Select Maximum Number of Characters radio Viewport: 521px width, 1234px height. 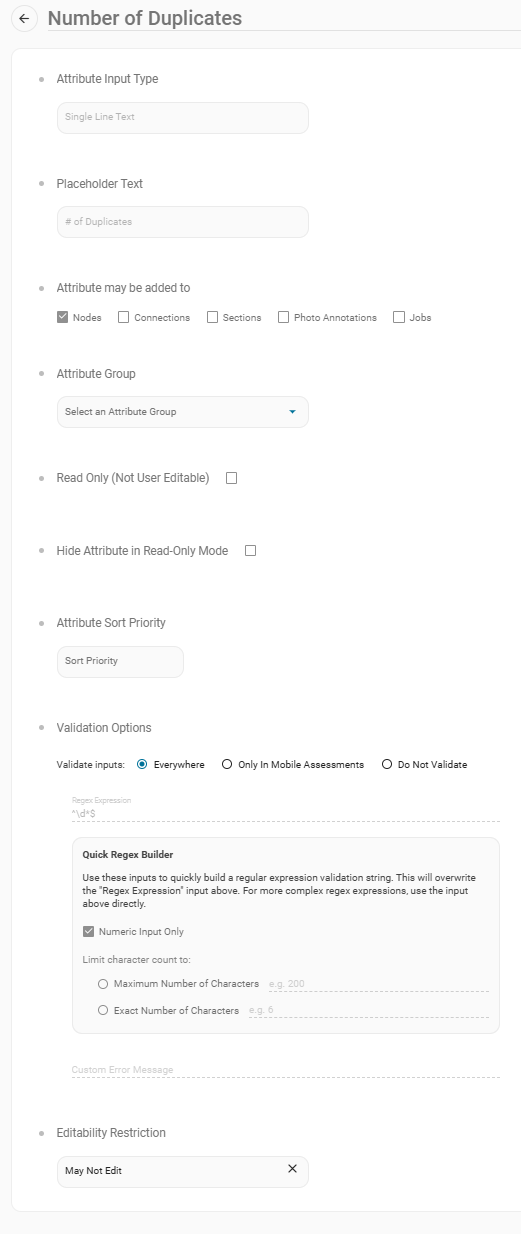(x=103, y=984)
